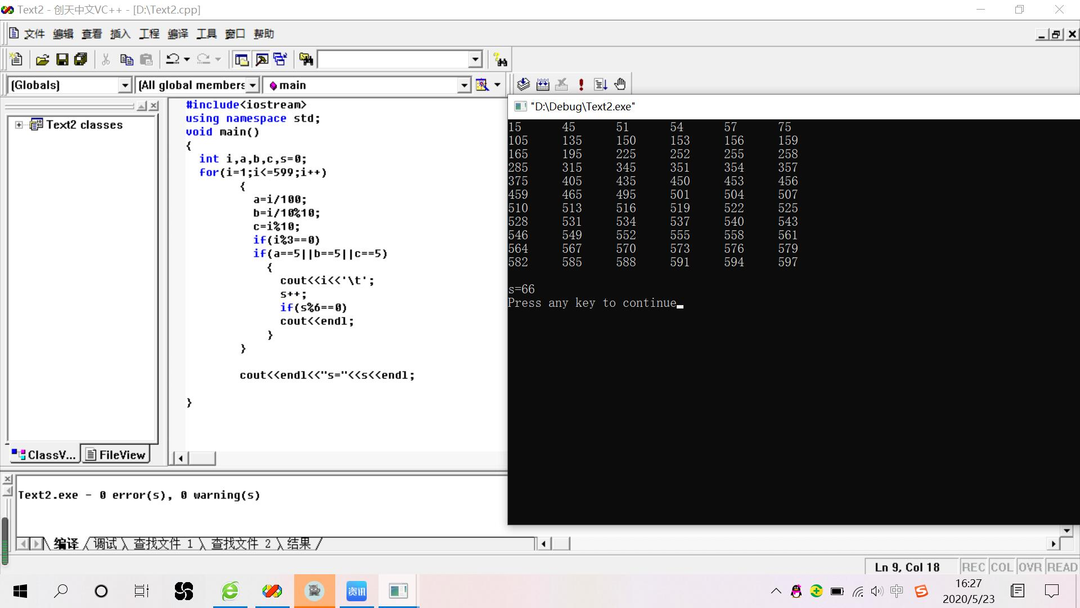Click the Save All icon
This screenshot has width=1080, height=608.
pos(81,60)
